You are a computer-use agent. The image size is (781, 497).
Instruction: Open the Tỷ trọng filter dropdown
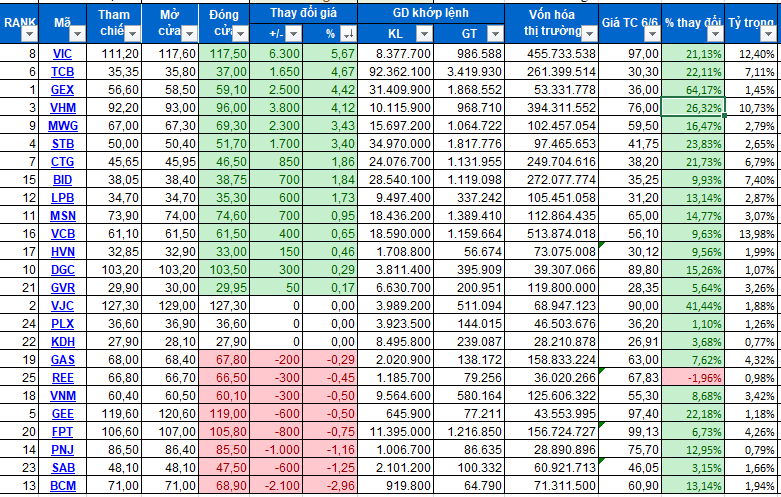(x=768, y=34)
